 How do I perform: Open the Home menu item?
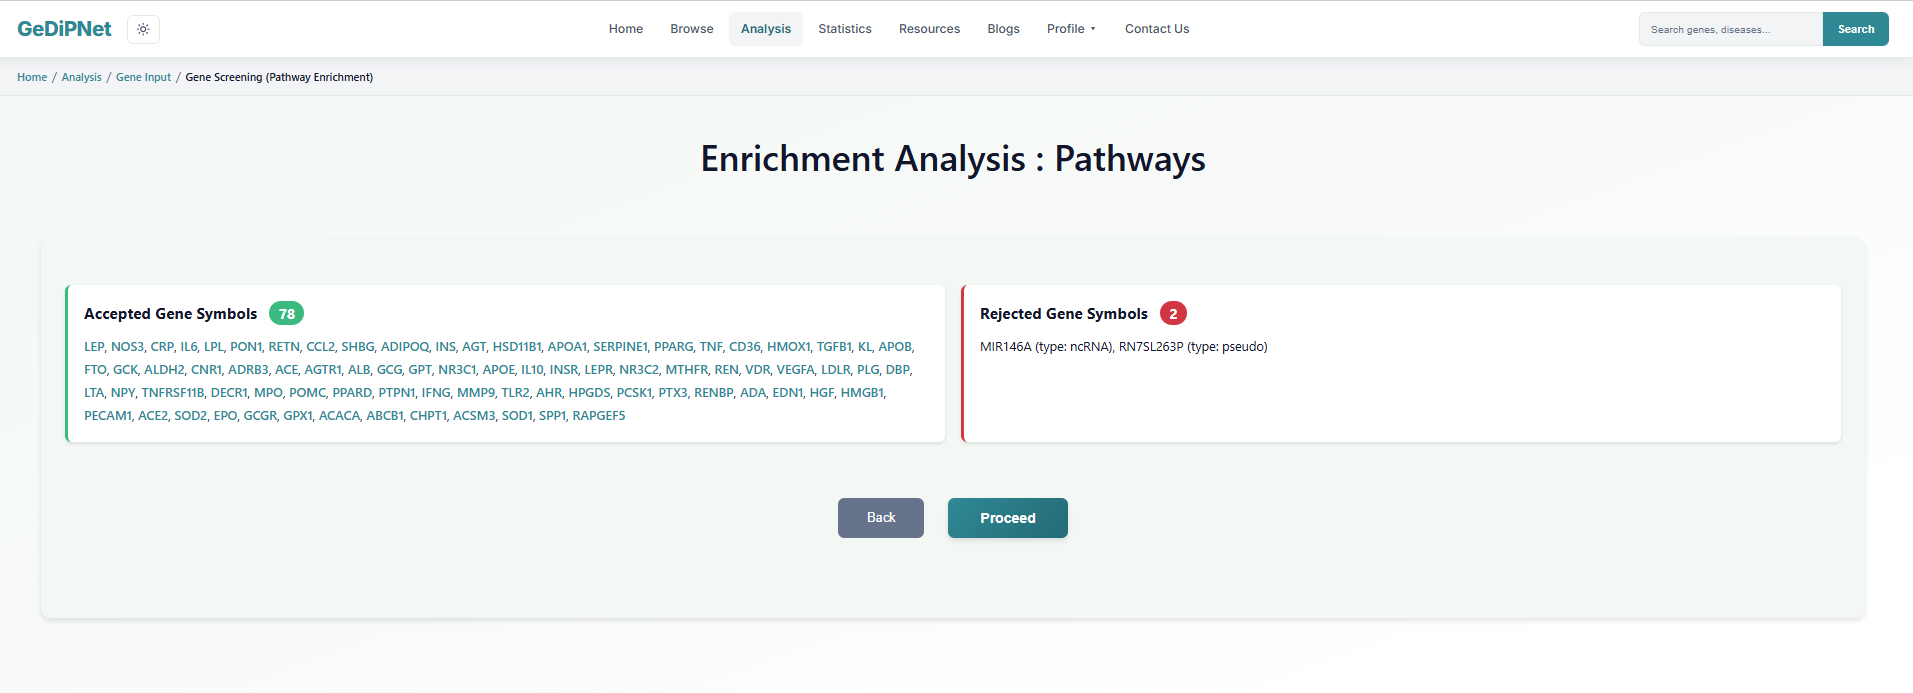(x=626, y=29)
